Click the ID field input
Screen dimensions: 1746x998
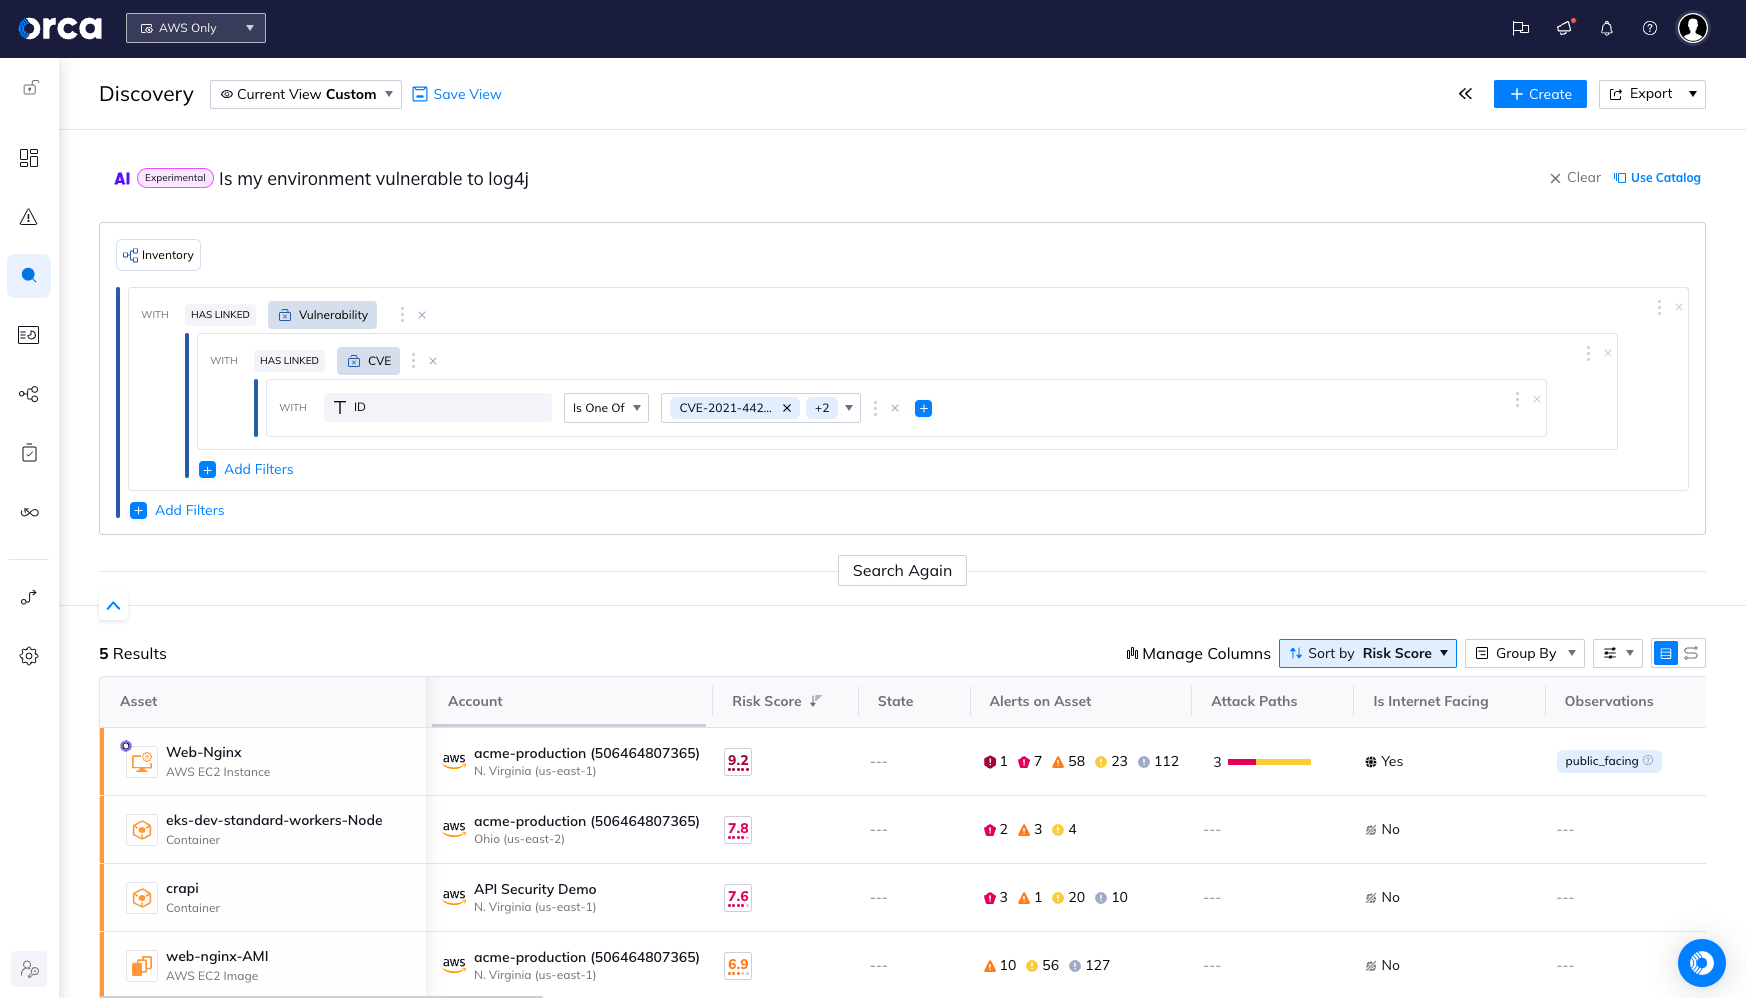(438, 408)
